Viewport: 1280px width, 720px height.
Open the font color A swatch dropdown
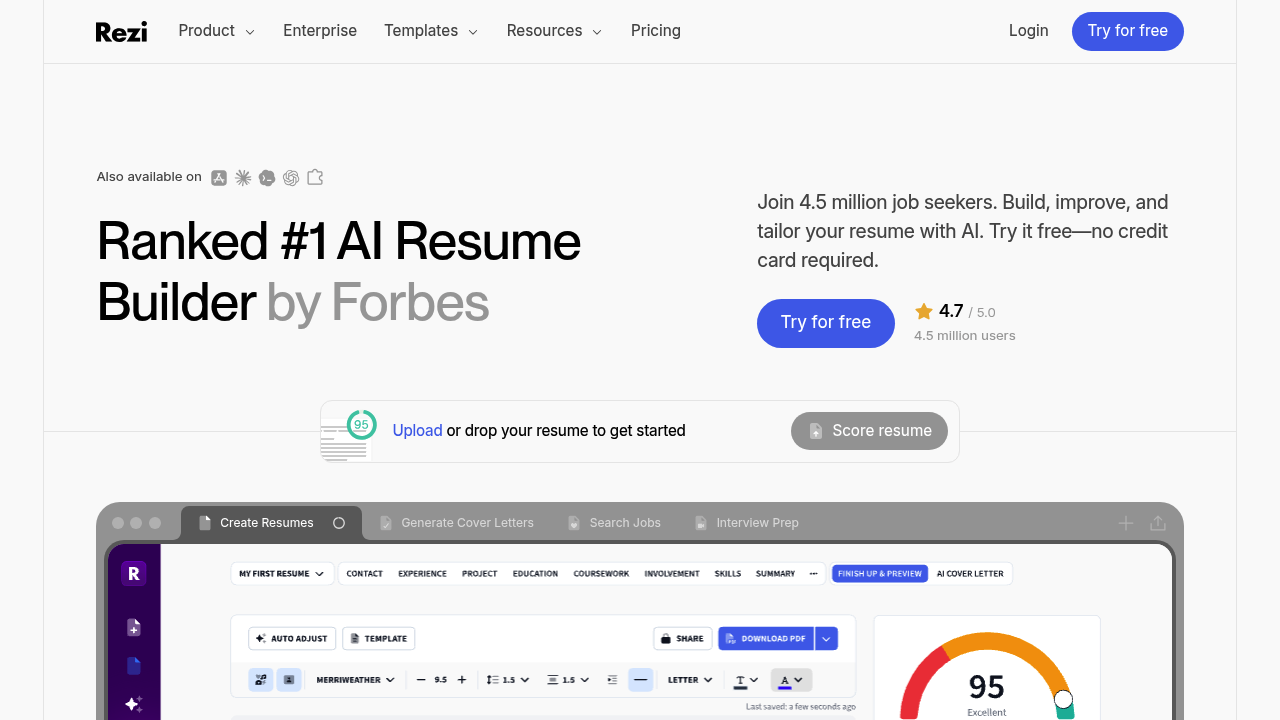(x=792, y=680)
